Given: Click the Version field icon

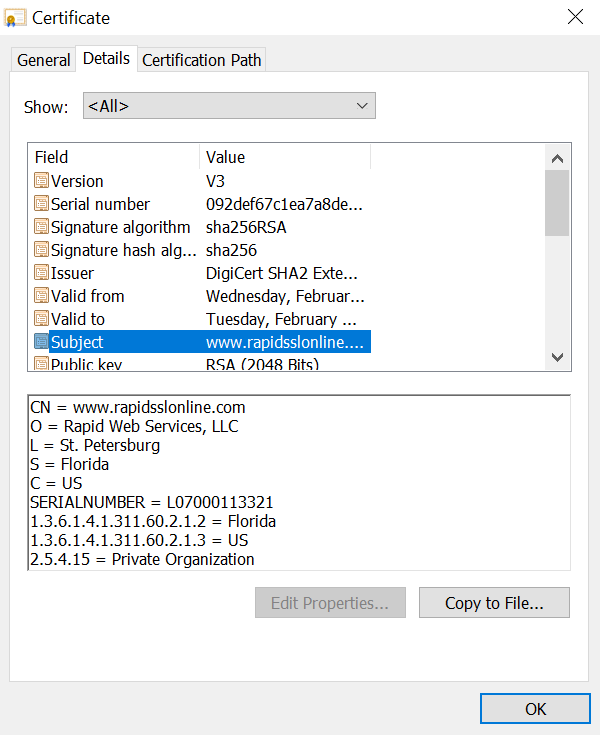Looking at the screenshot, I should (41, 180).
